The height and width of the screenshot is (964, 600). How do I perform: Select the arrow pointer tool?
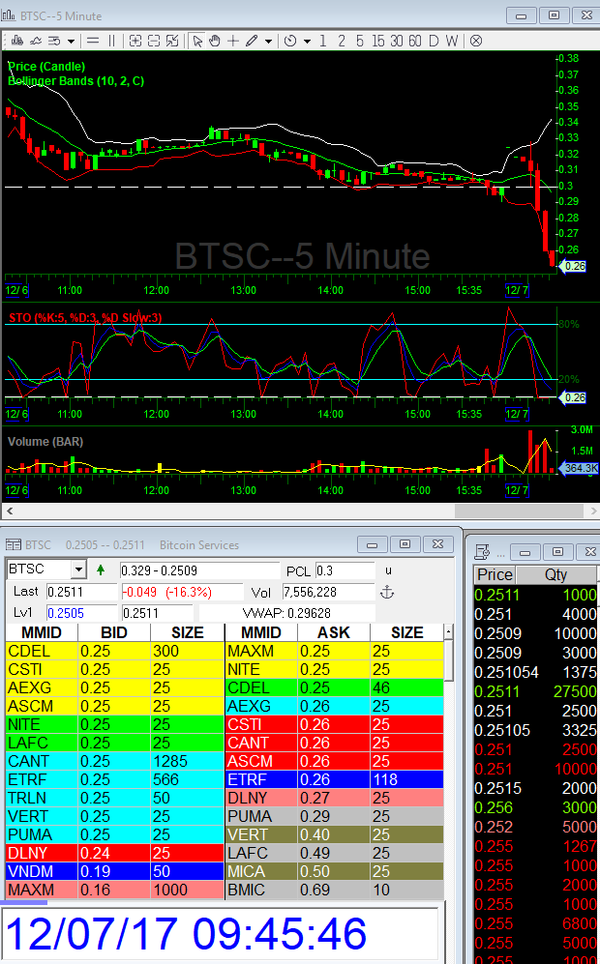point(197,41)
